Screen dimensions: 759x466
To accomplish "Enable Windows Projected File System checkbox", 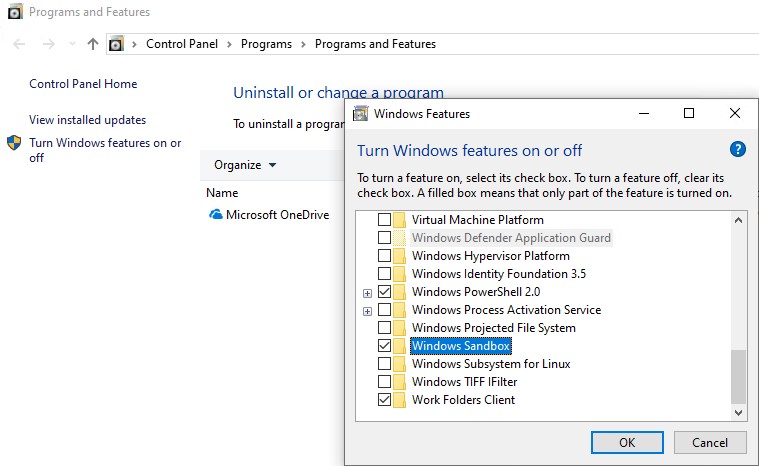I will (384, 328).
